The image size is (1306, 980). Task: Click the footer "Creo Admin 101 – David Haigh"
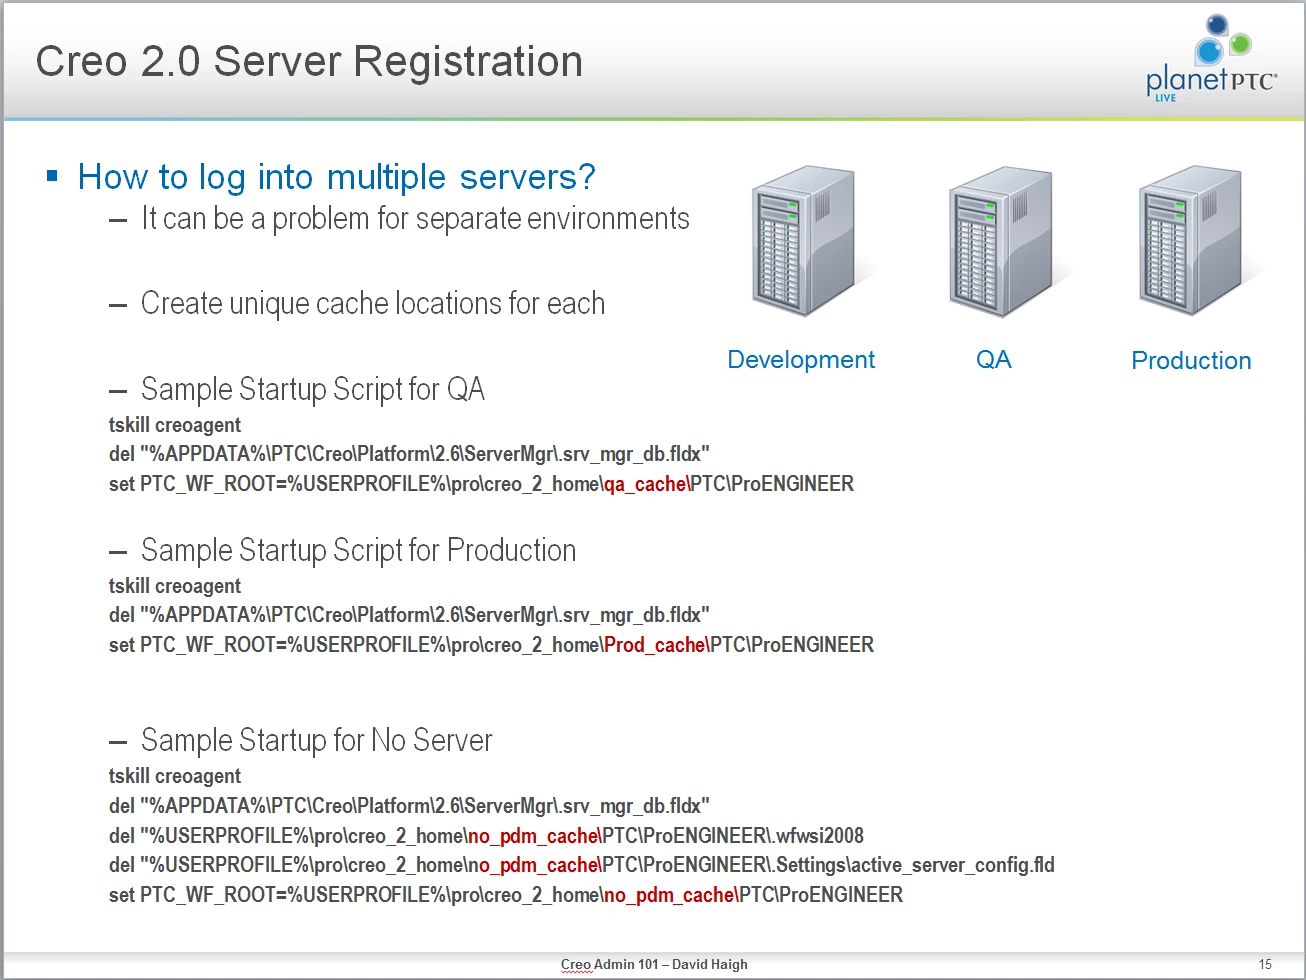click(x=654, y=964)
